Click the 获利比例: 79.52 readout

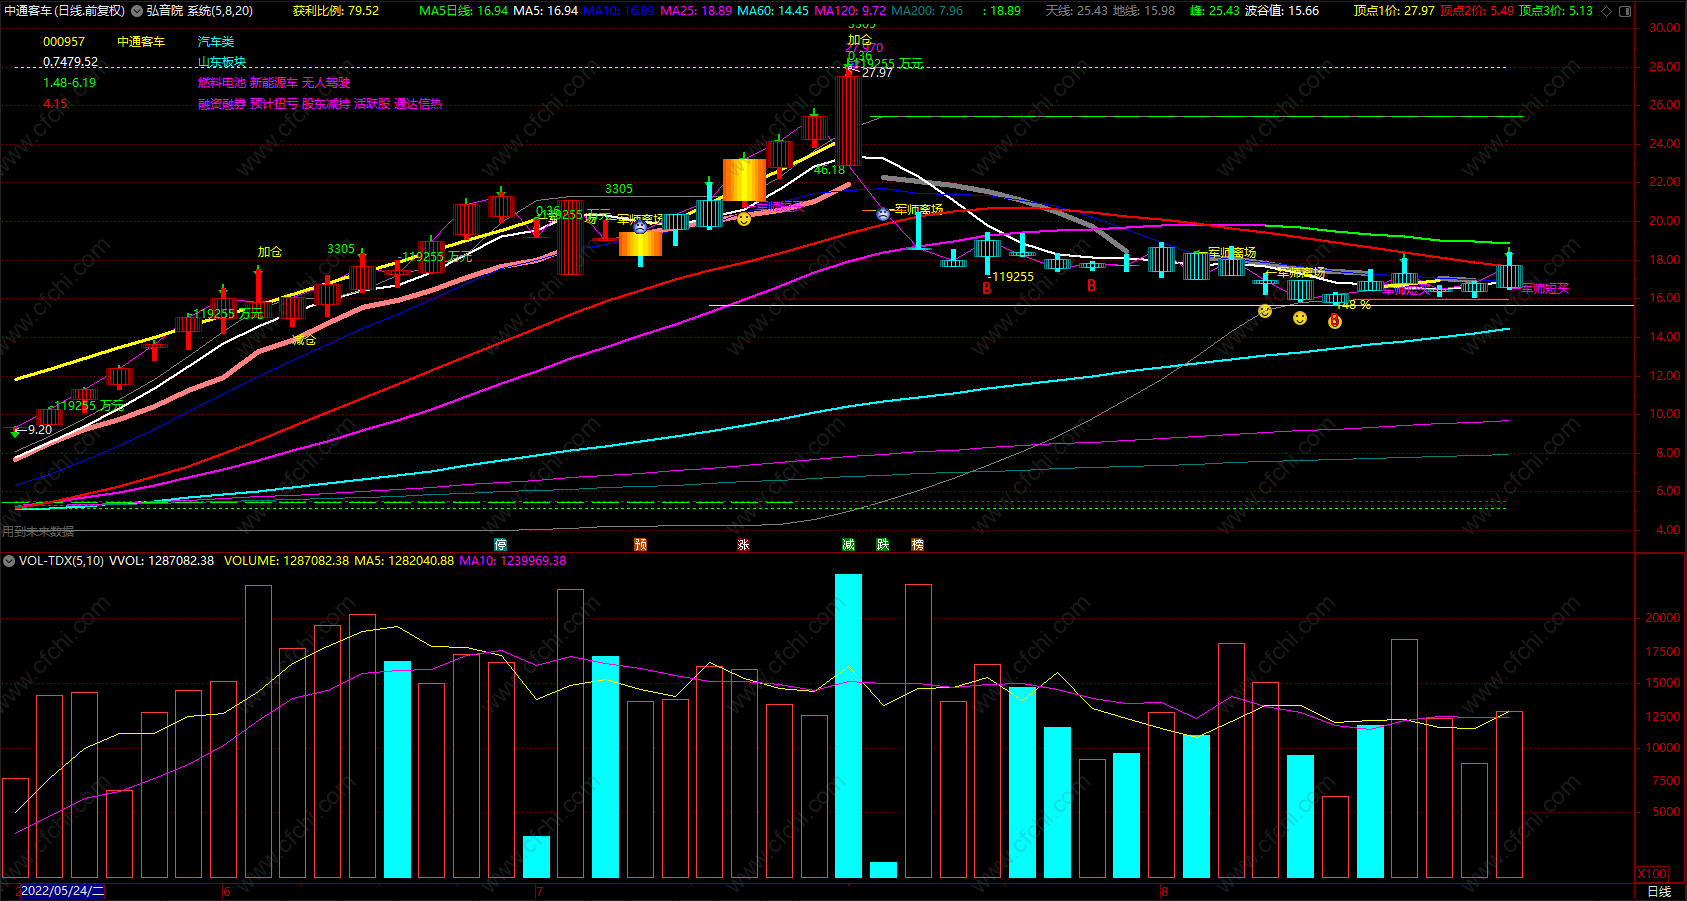336,11
